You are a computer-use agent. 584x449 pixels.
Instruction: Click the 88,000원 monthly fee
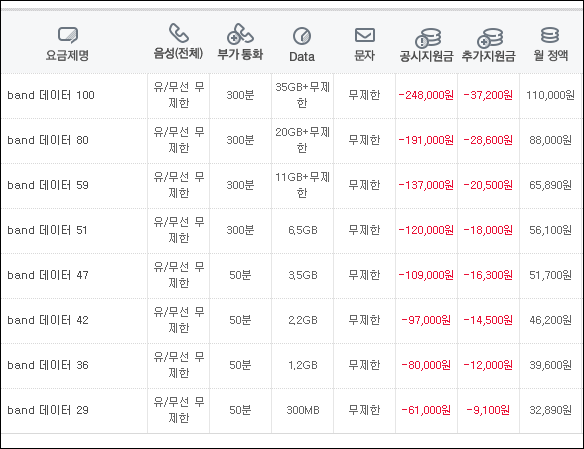coord(550,140)
